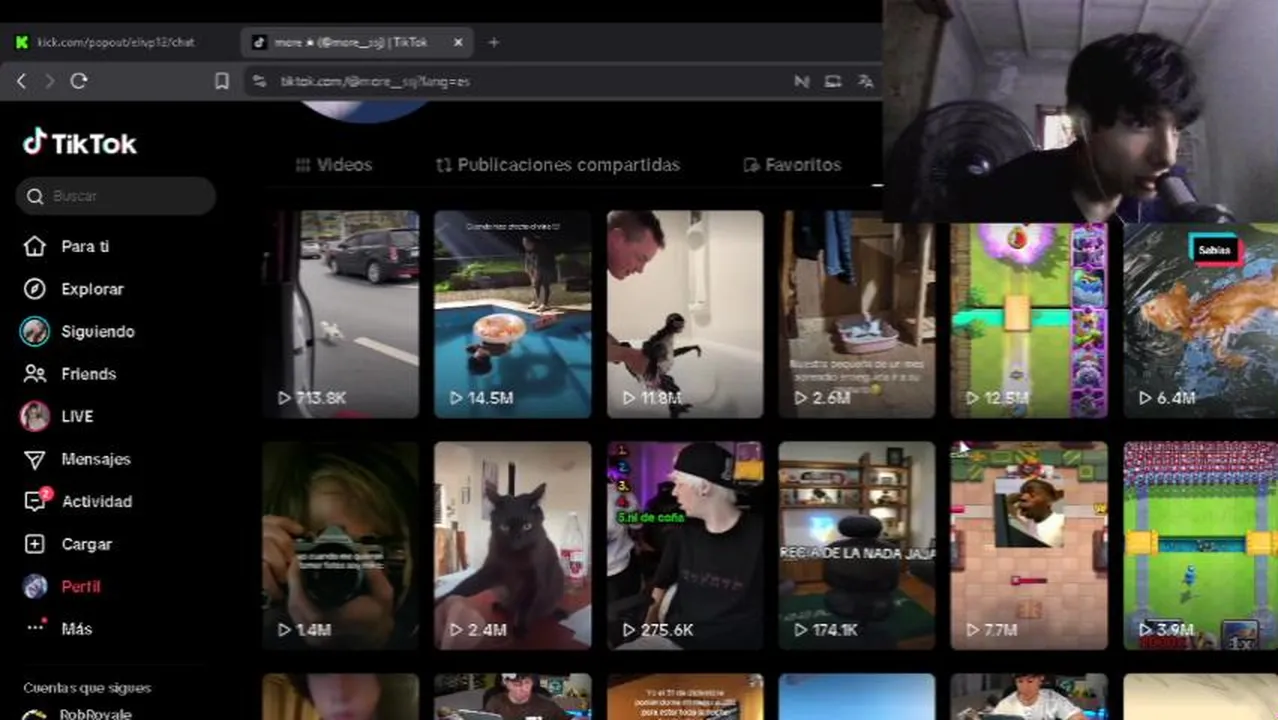The image size is (1278, 720).
Task: Click the Mensajes paper-plane icon
Action: [35, 459]
